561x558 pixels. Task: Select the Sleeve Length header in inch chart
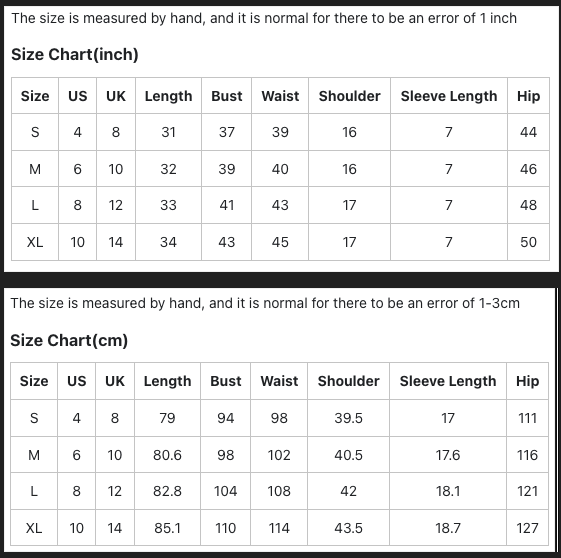coord(449,96)
